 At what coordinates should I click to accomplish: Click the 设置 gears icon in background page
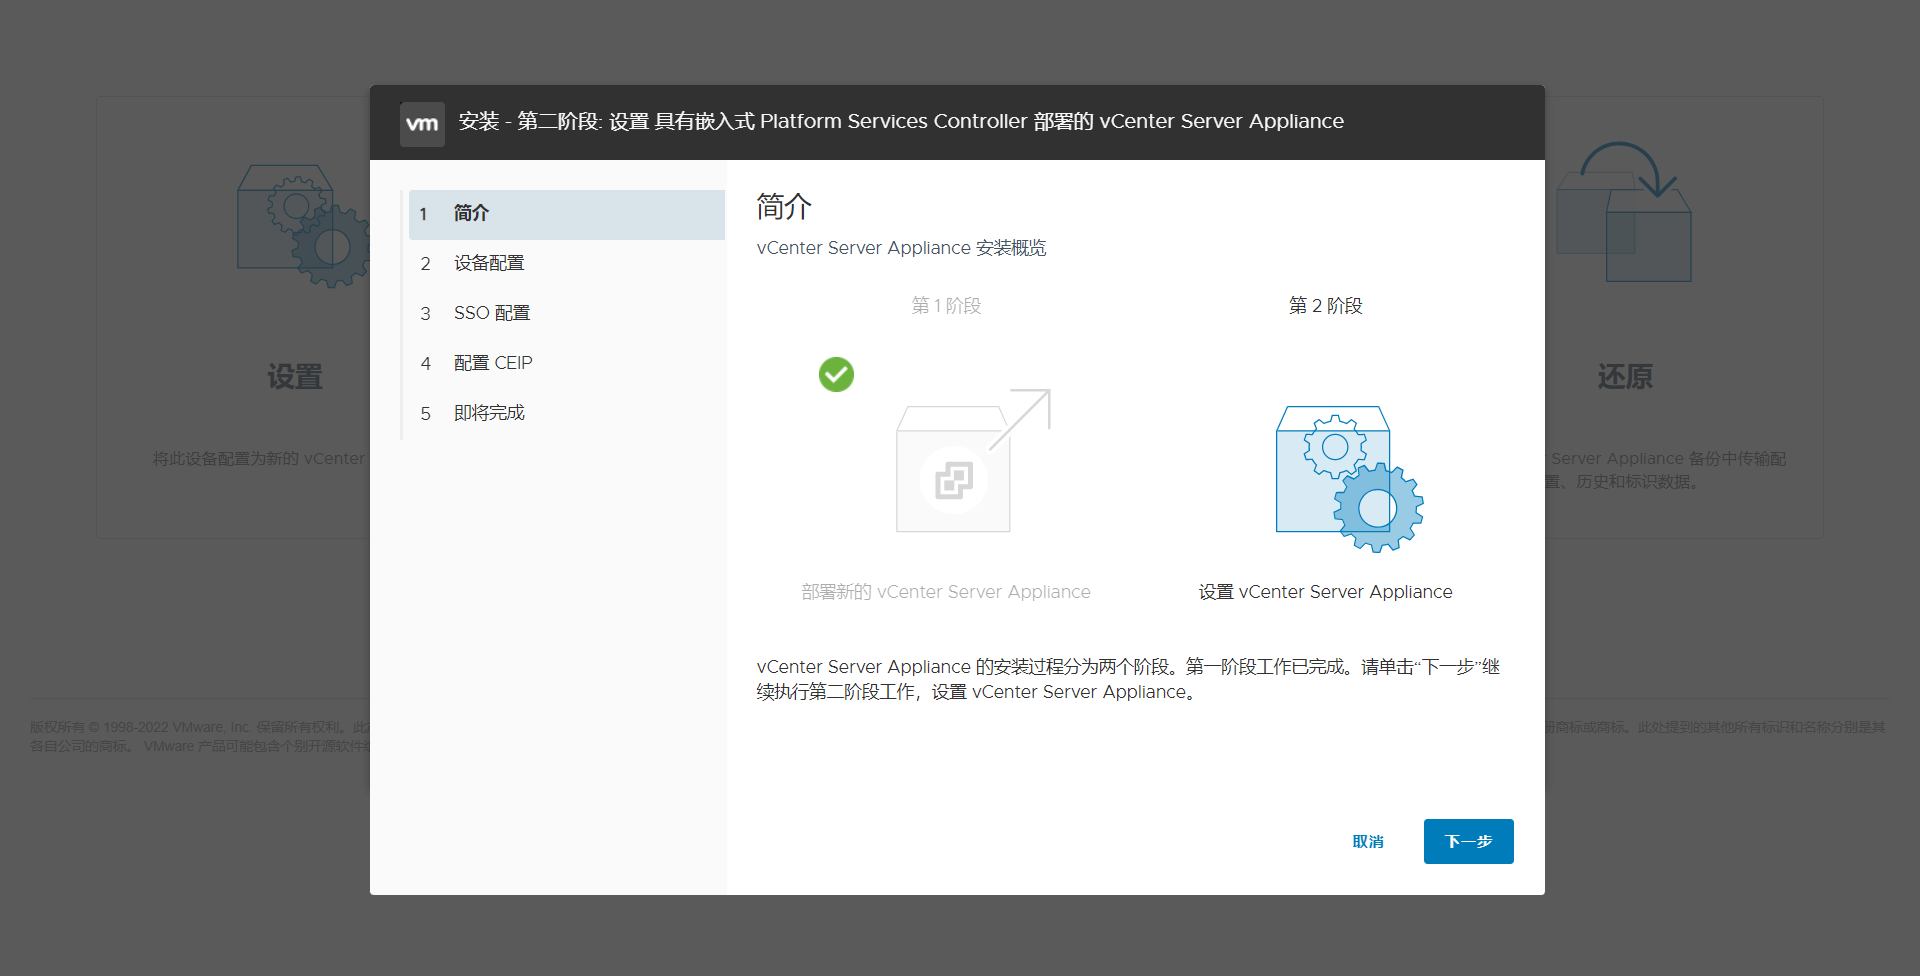304,226
